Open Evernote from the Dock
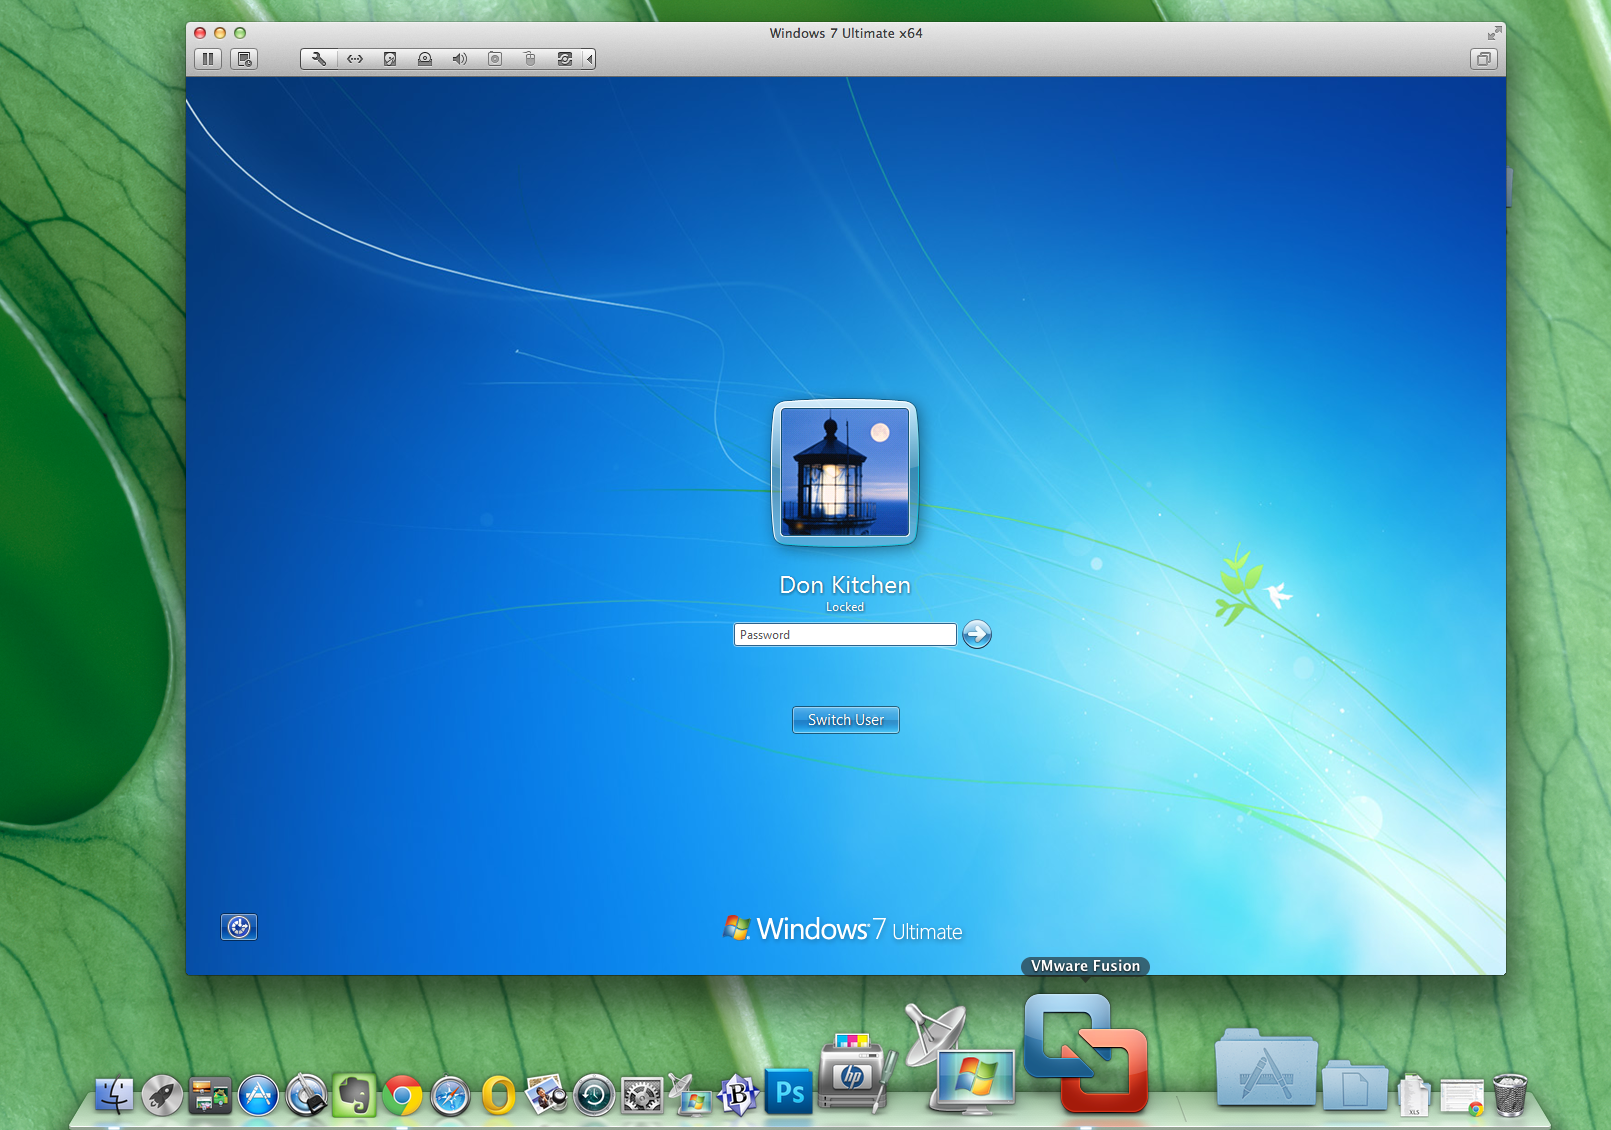Screen dimensions: 1611x1130 click(355, 1096)
